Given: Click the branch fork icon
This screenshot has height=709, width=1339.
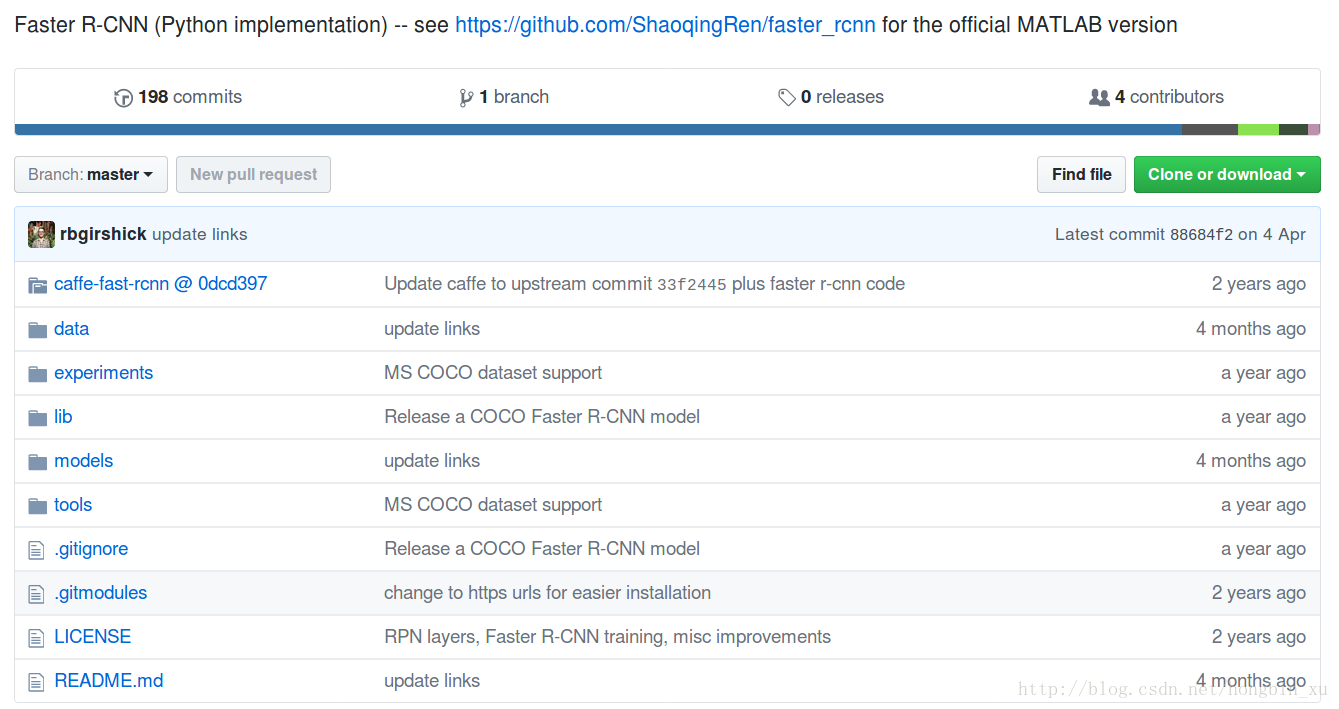Looking at the screenshot, I should click(x=466, y=98).
